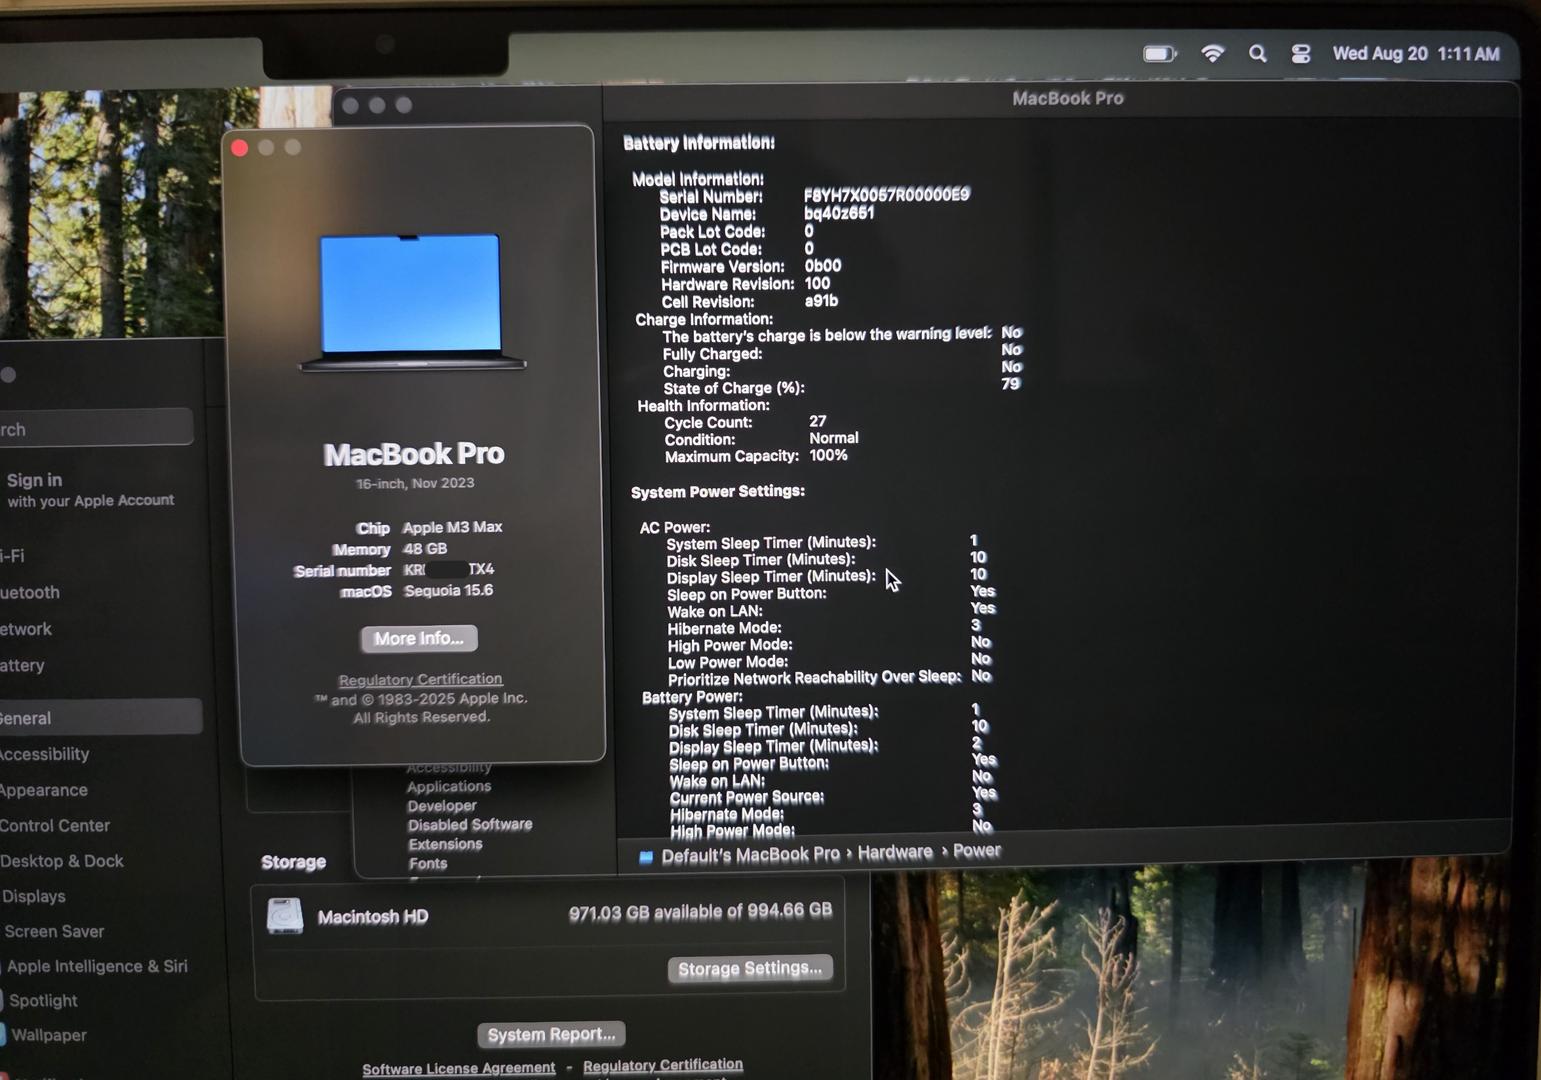Click the State of Charge value 79
This screenshot has width=1541, height=1080.
point(1011,384)
